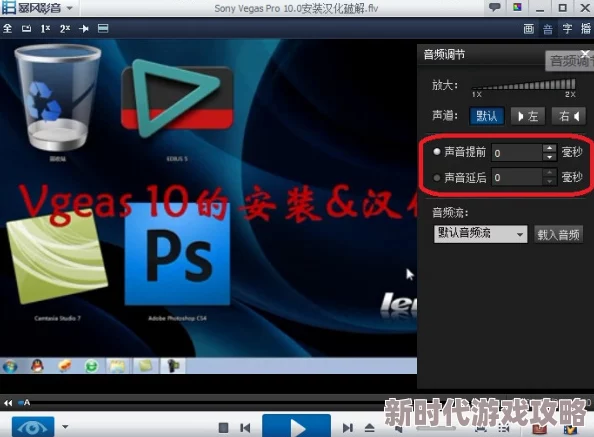Close the 音频调节 panel

coord(585,53)
